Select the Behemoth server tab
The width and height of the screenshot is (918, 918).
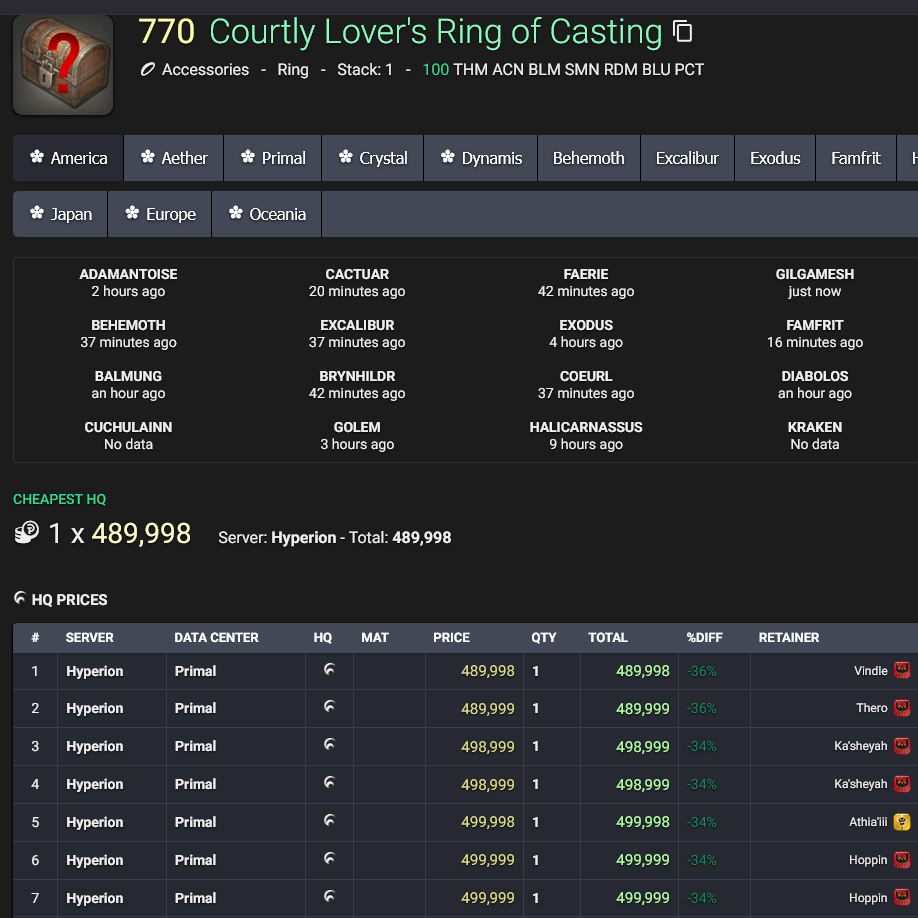coord(588,158)
